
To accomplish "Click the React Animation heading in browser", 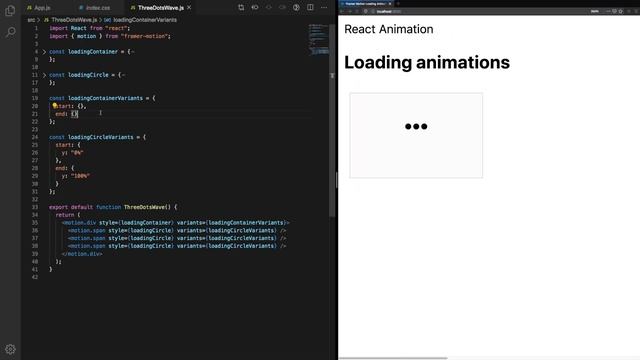I will [389, 29].
